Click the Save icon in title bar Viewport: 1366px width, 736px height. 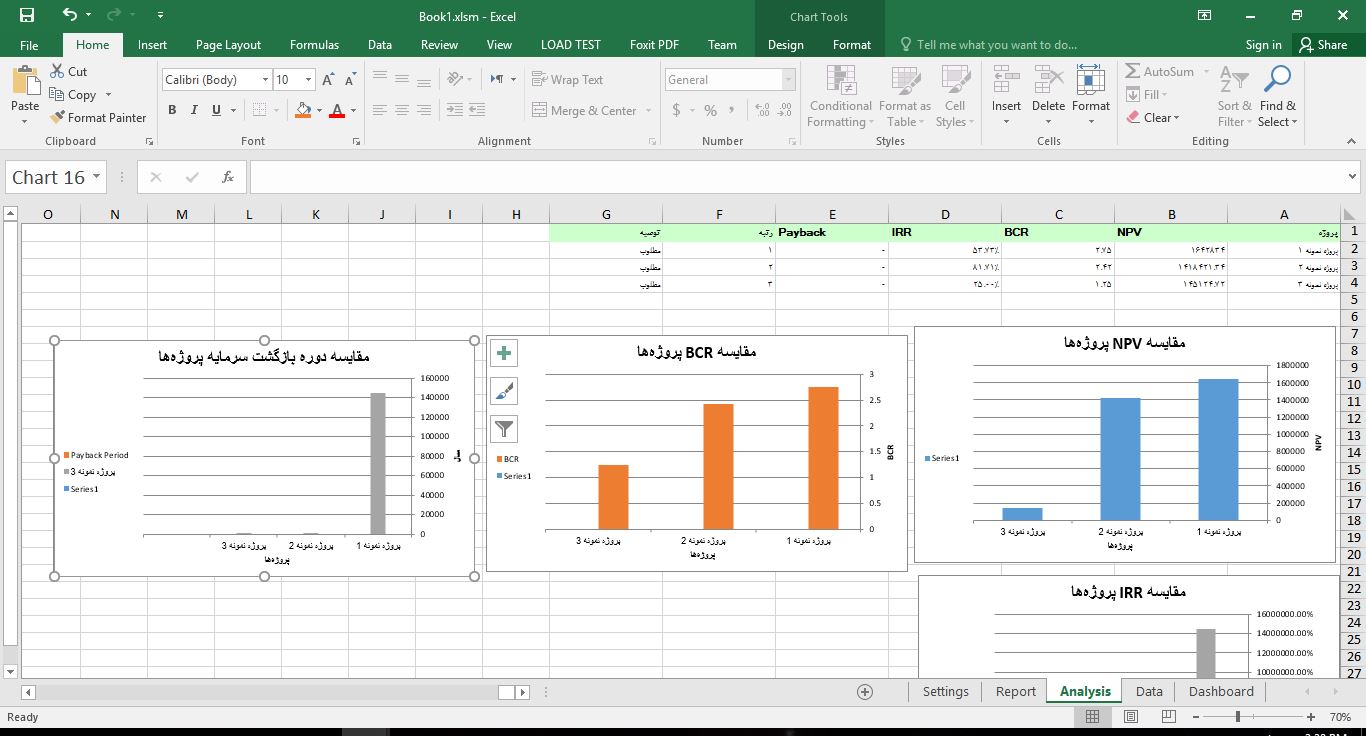(x=27, y=15)
